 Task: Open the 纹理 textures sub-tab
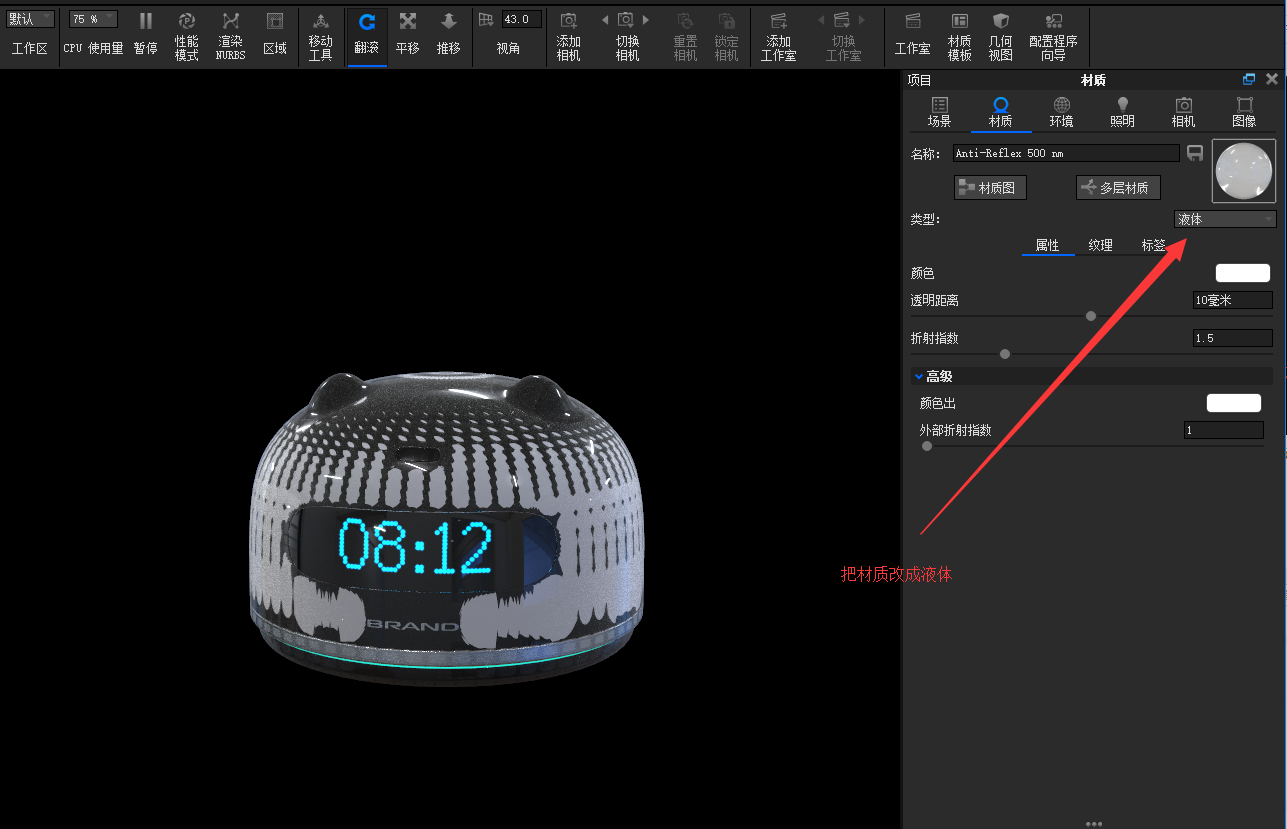1101,245
